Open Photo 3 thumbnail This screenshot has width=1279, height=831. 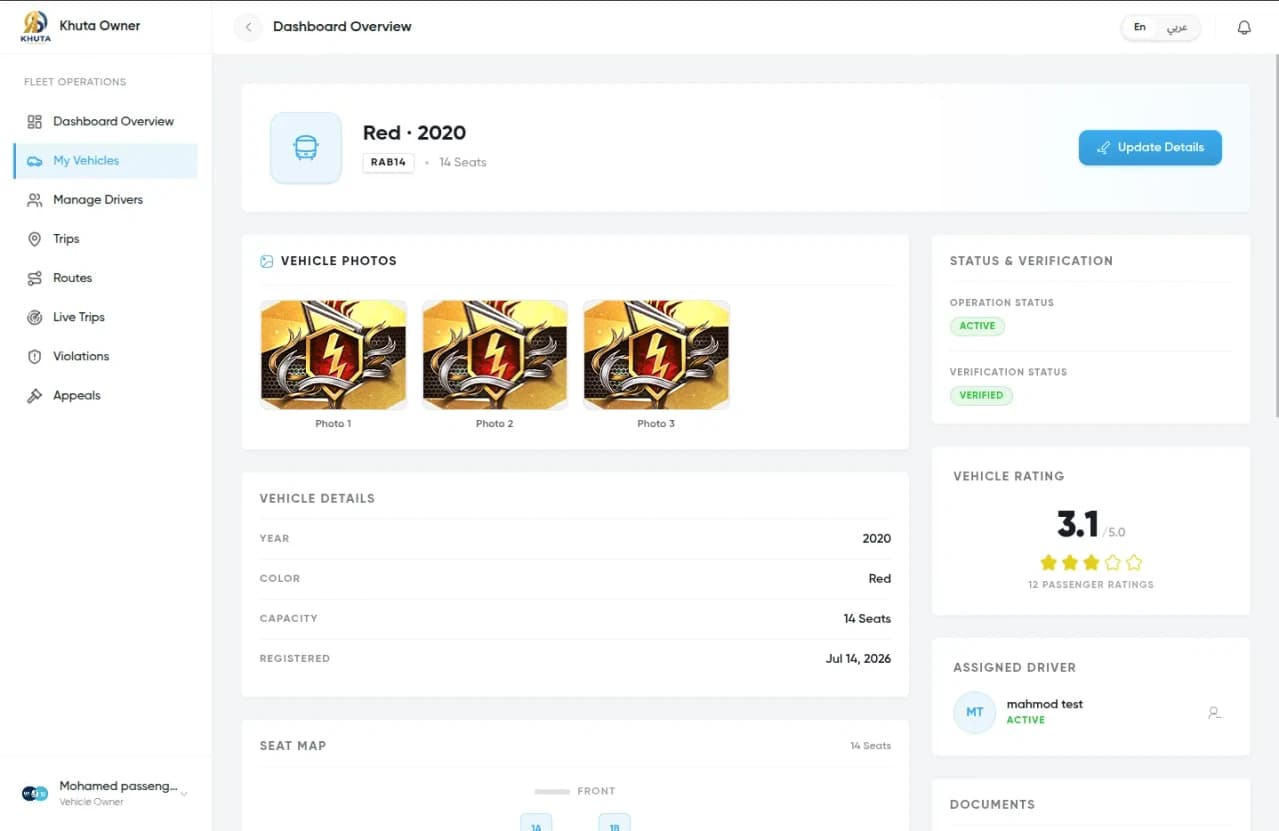[656, 355]
